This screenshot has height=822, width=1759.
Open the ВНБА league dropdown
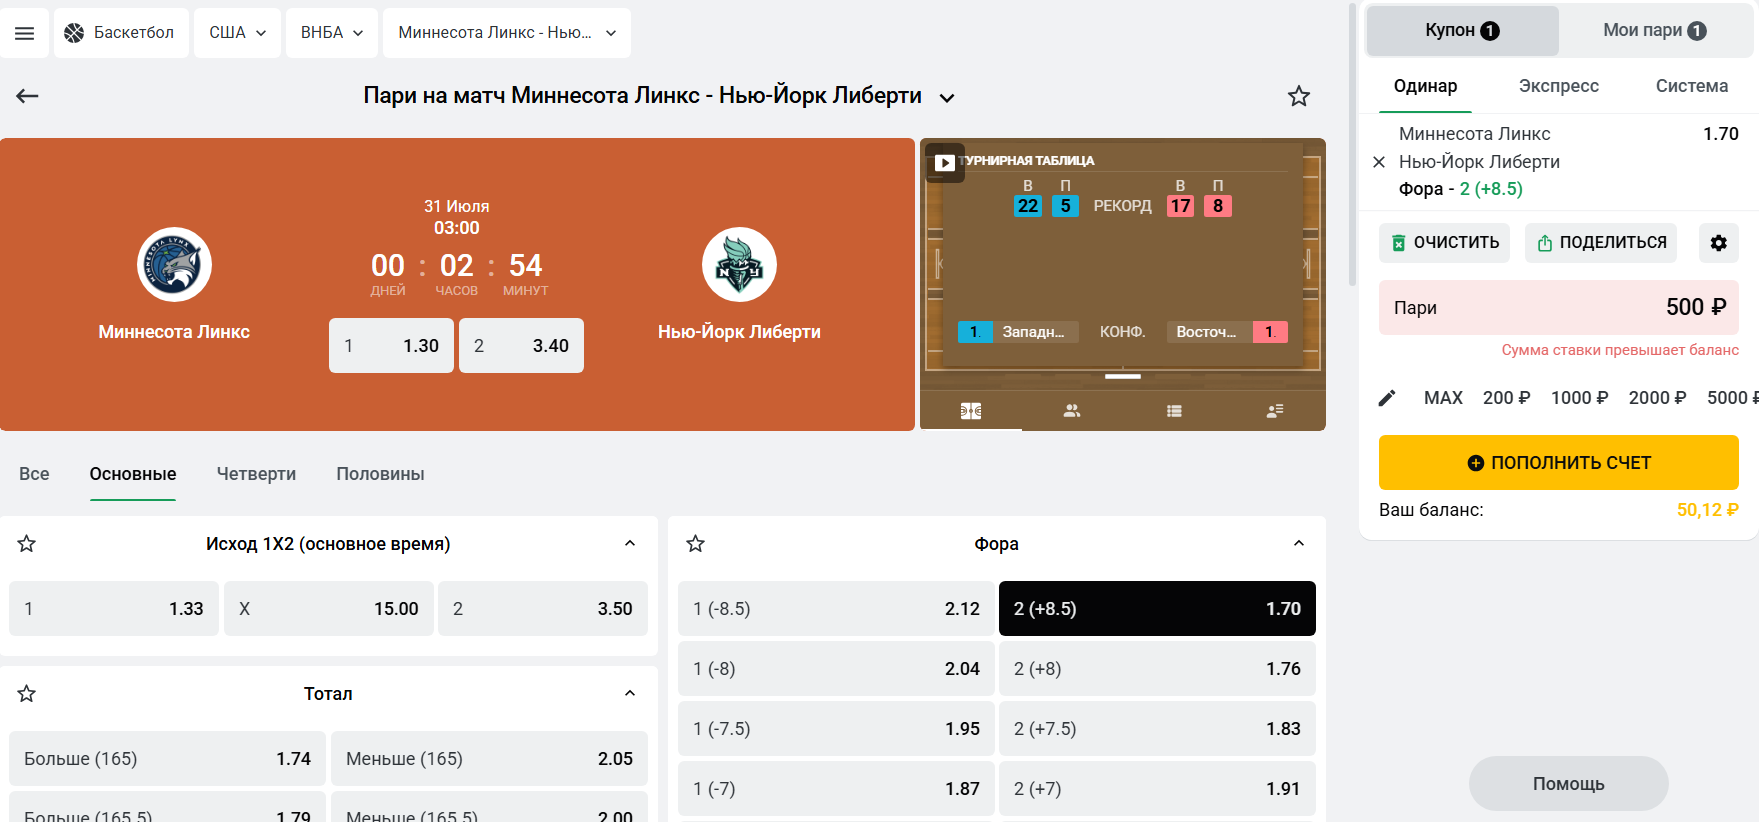click(332, 33)
